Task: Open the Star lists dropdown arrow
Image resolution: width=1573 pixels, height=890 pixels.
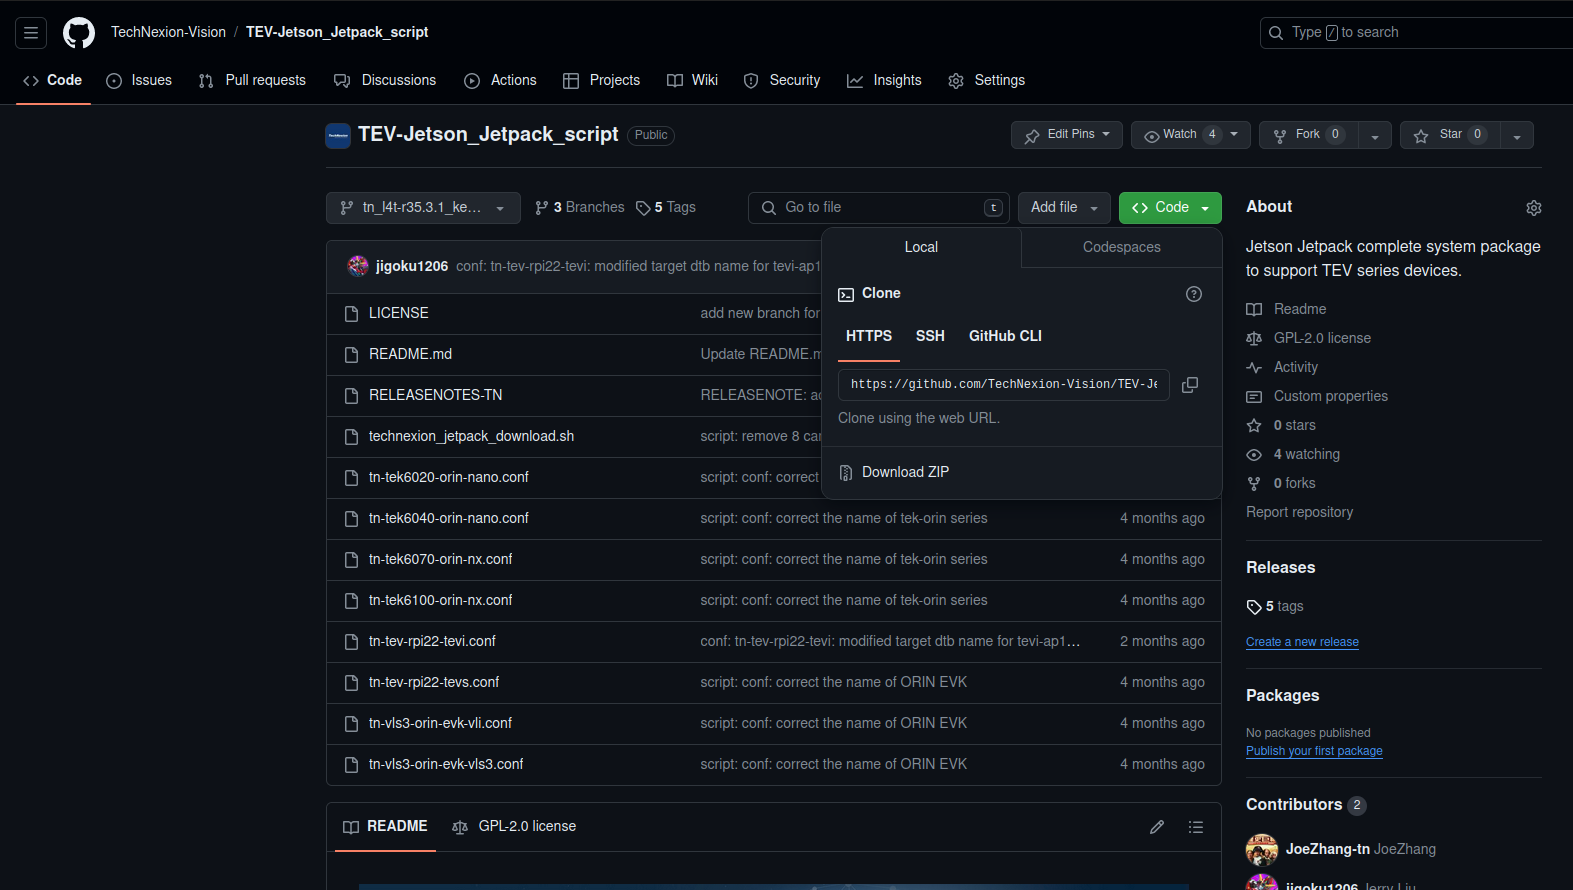Action: (x=1517, y=135)
